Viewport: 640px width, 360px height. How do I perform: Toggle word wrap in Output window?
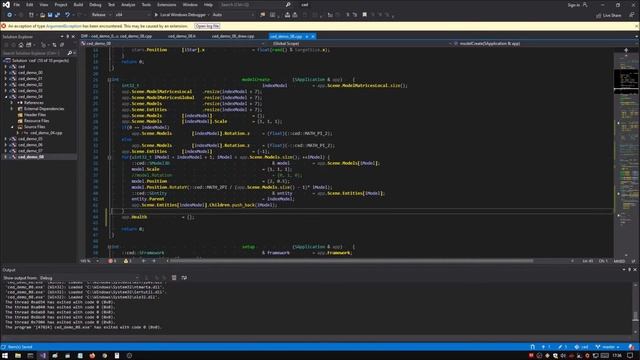pyautogui.click(x=184, y=278)
